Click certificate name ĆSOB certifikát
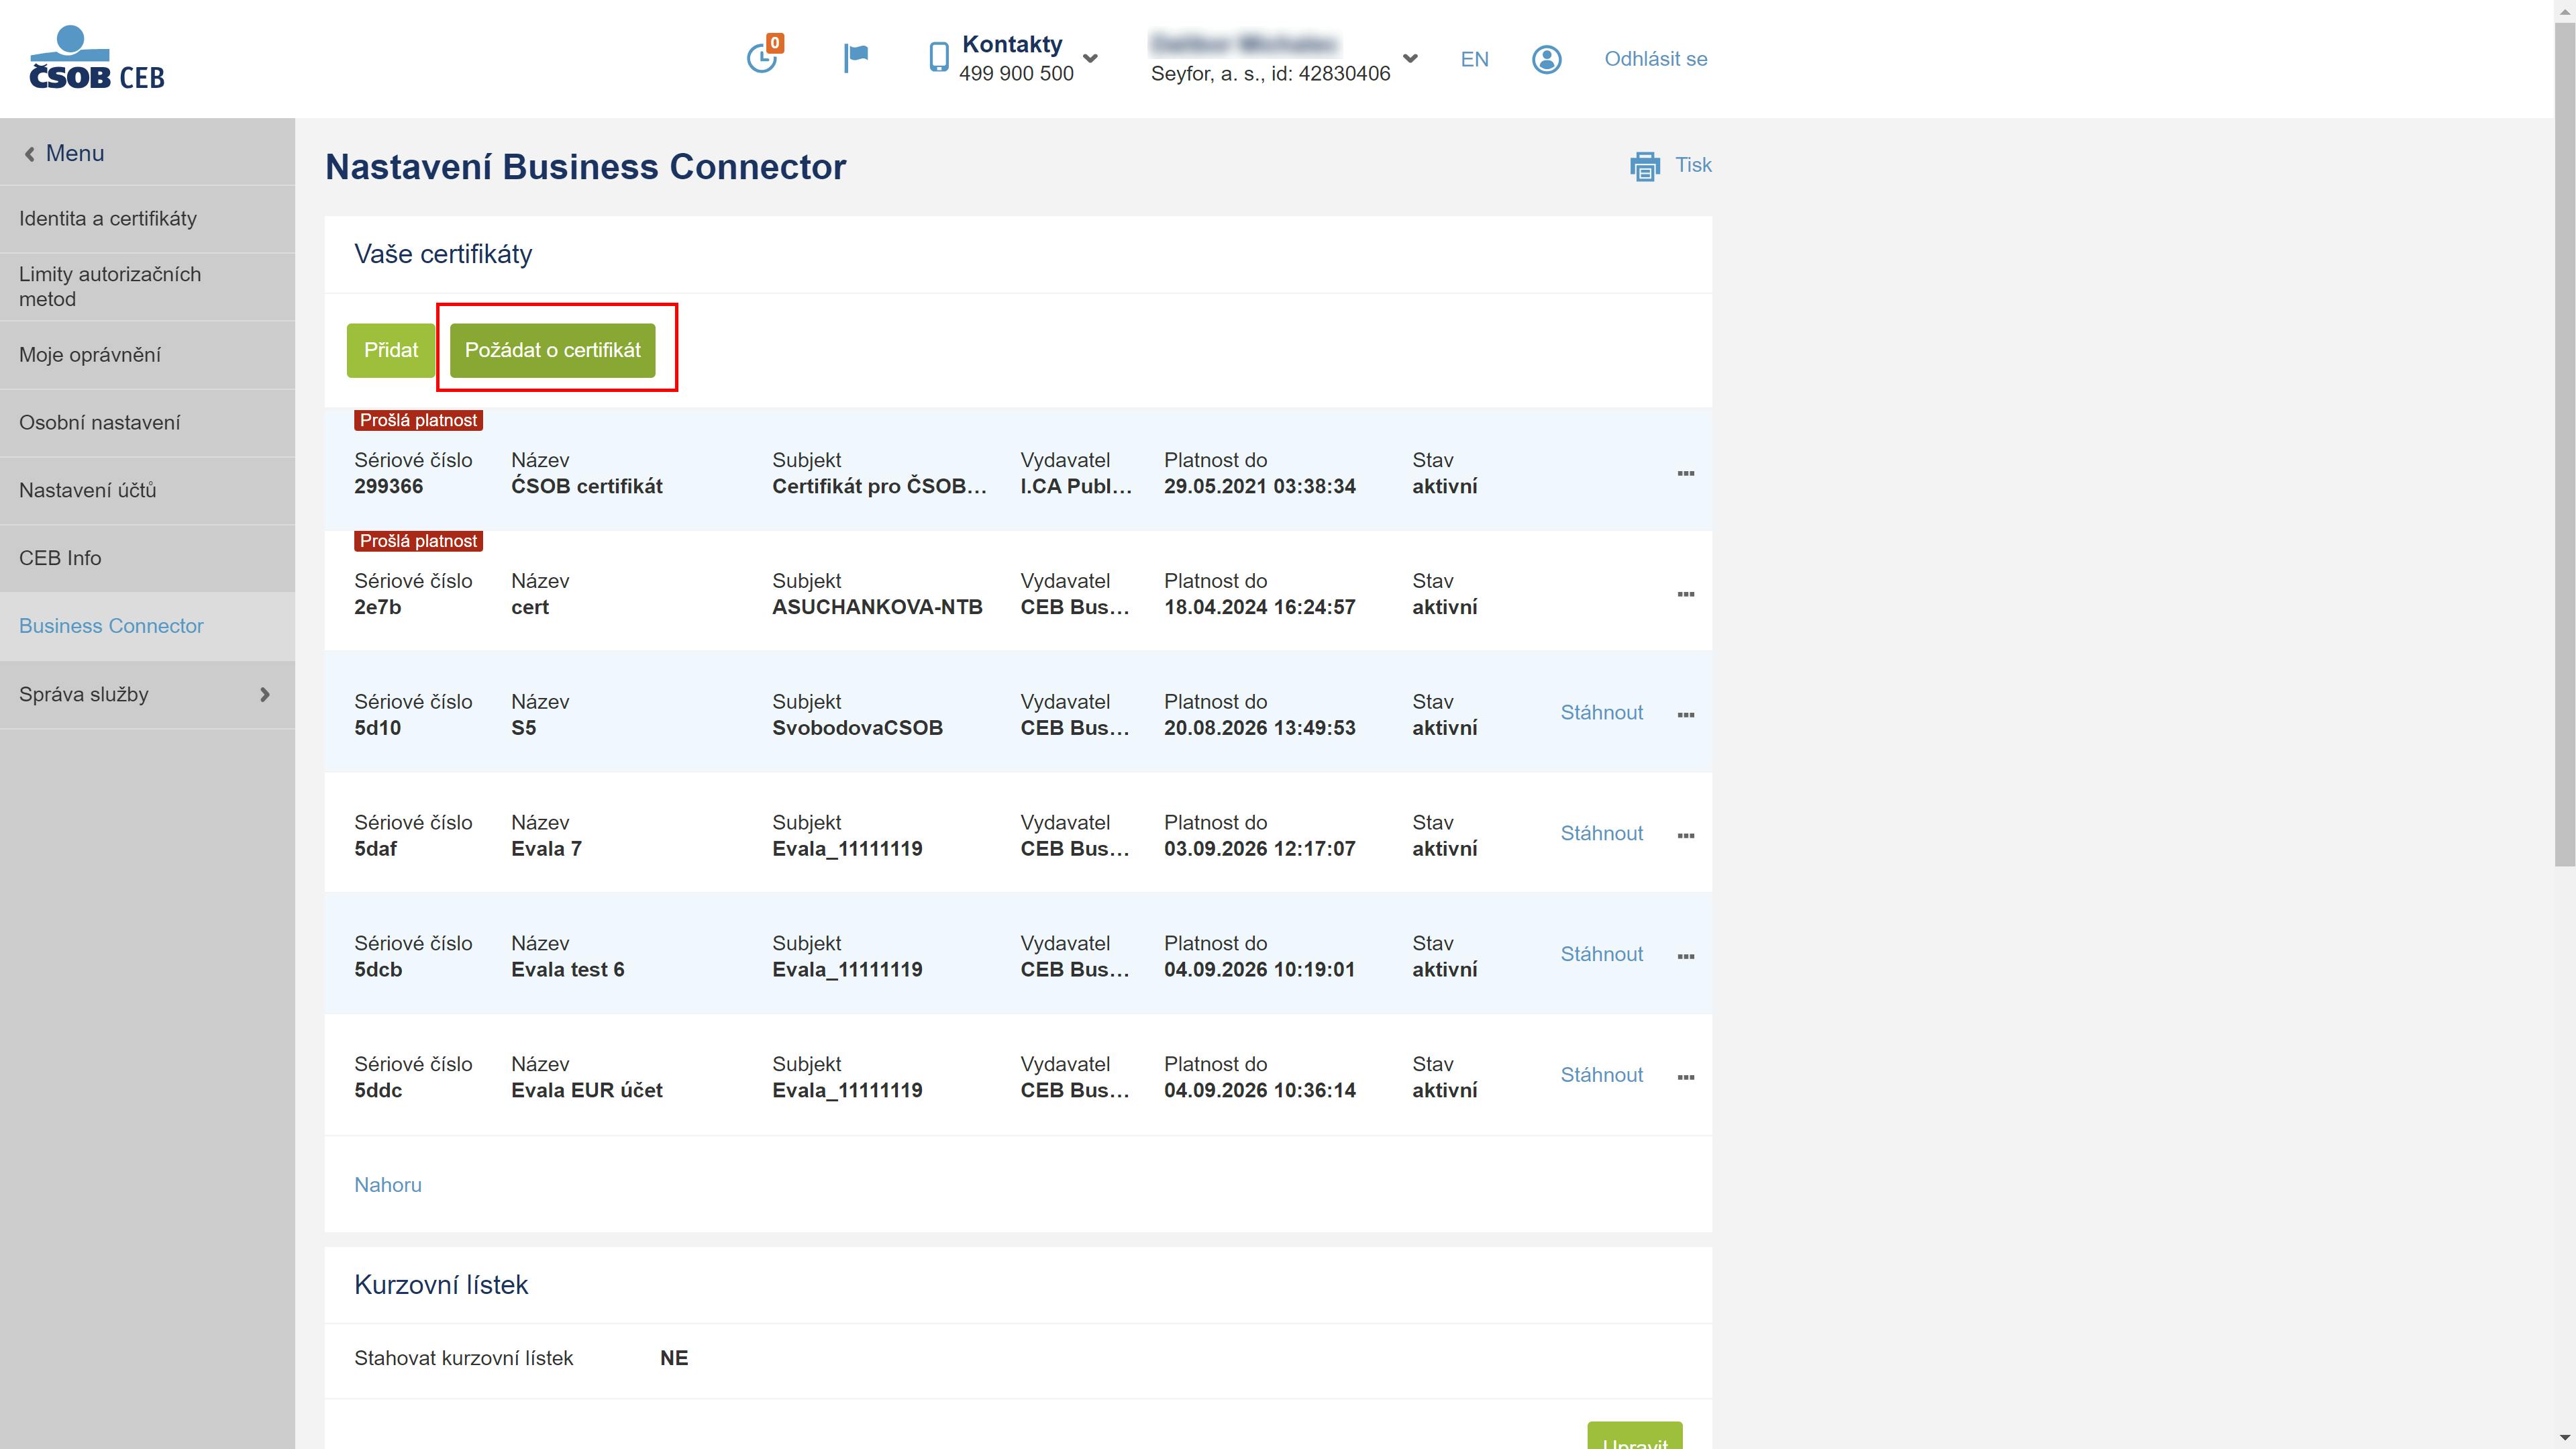The height and width of the screenshot is (1449, 2576). pyautogui.click(x=587, y=487)
